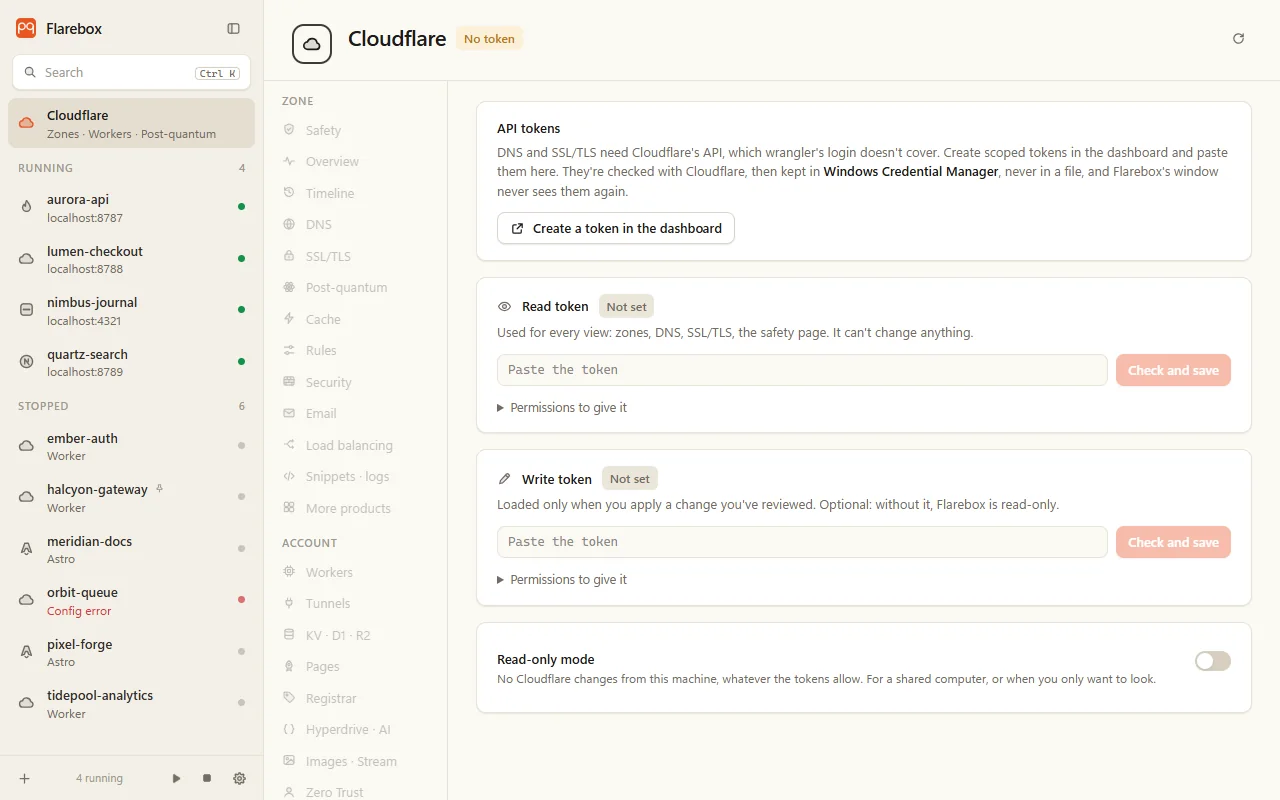
Task: Click the lightning icon next to Cache
Action: (289, 319)
